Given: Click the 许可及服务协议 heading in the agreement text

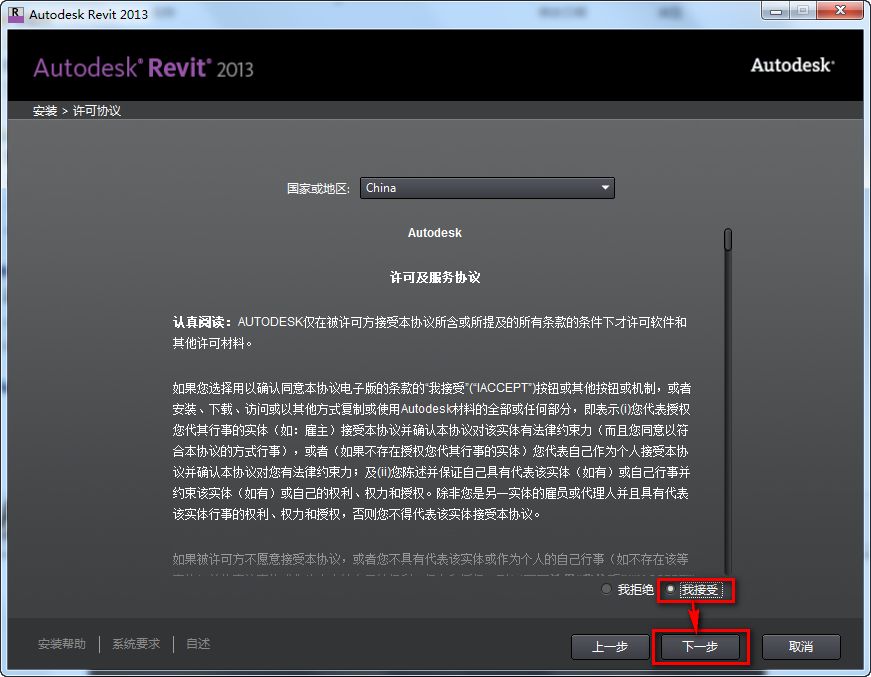Looking at the screenshot, I should 435,277.
